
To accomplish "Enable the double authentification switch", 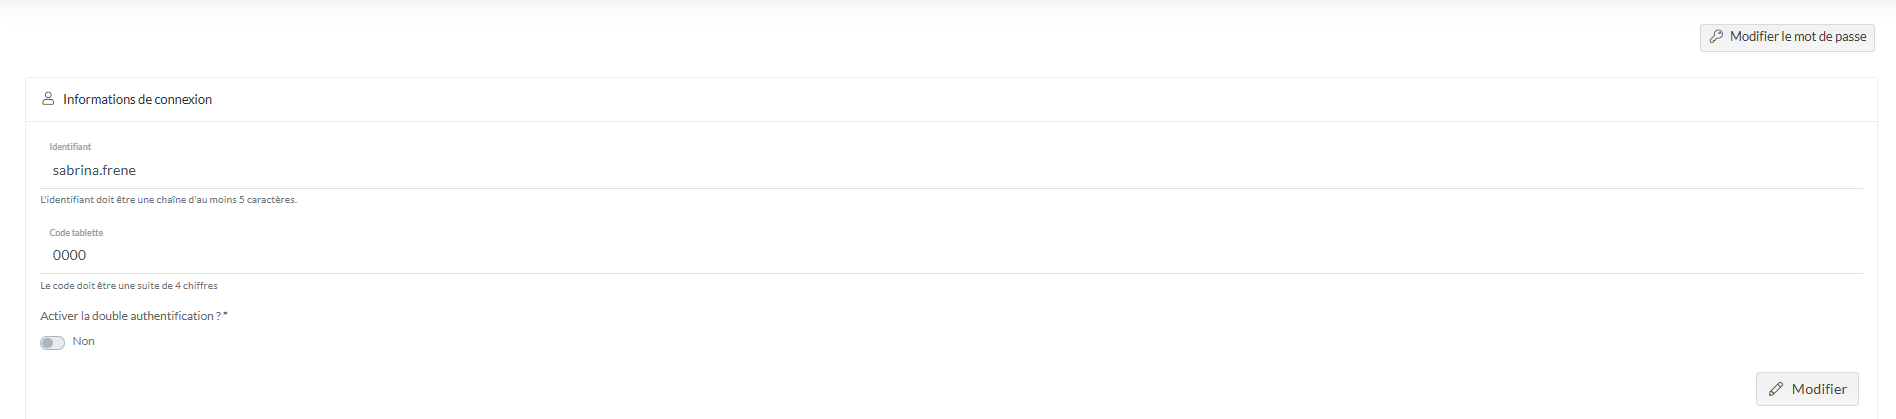I will point(52,343).
